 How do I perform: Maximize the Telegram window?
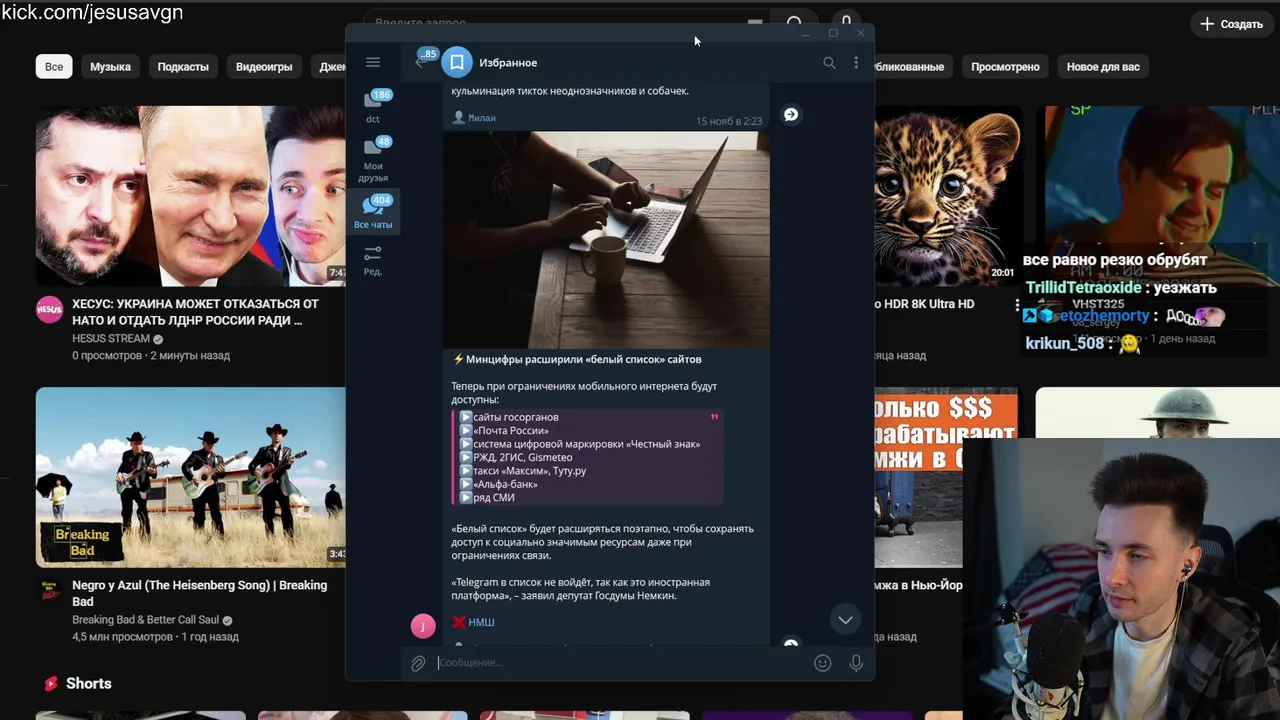pyautogui.click(x=833, y=33)
